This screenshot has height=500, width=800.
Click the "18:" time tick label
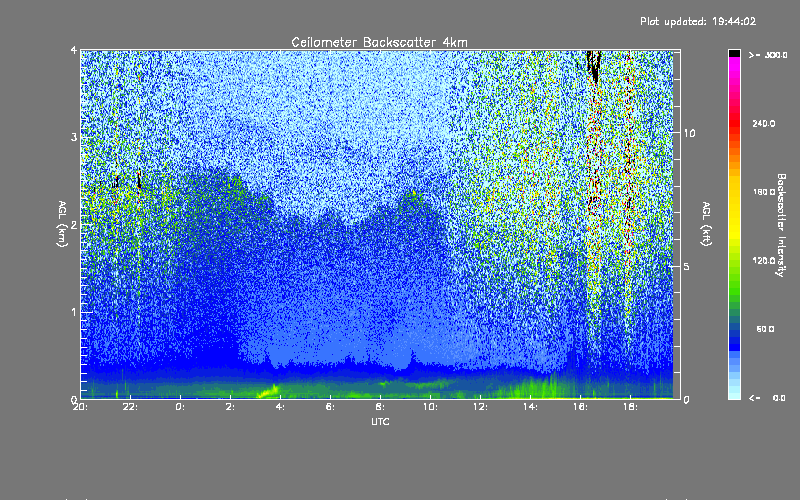(630, 407)
